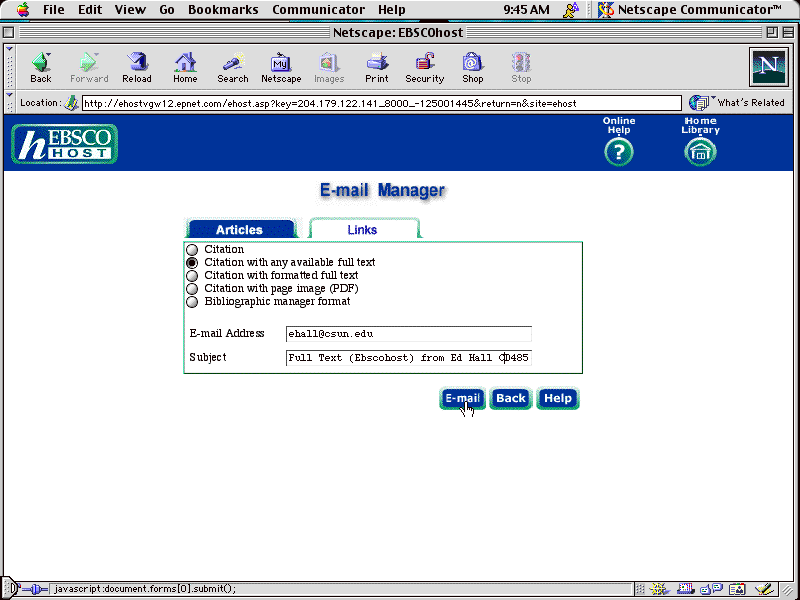Open the Apple menu
The image size is (800, 600).
tap(23, 9)
